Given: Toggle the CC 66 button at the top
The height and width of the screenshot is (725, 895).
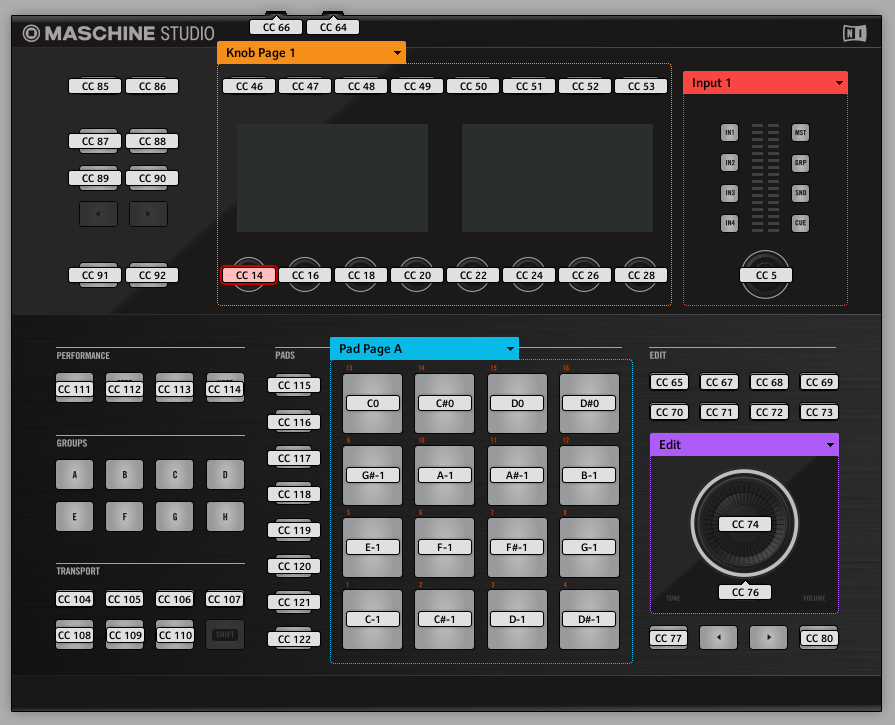Looking at the screenshot, I should tap(275, 27).
